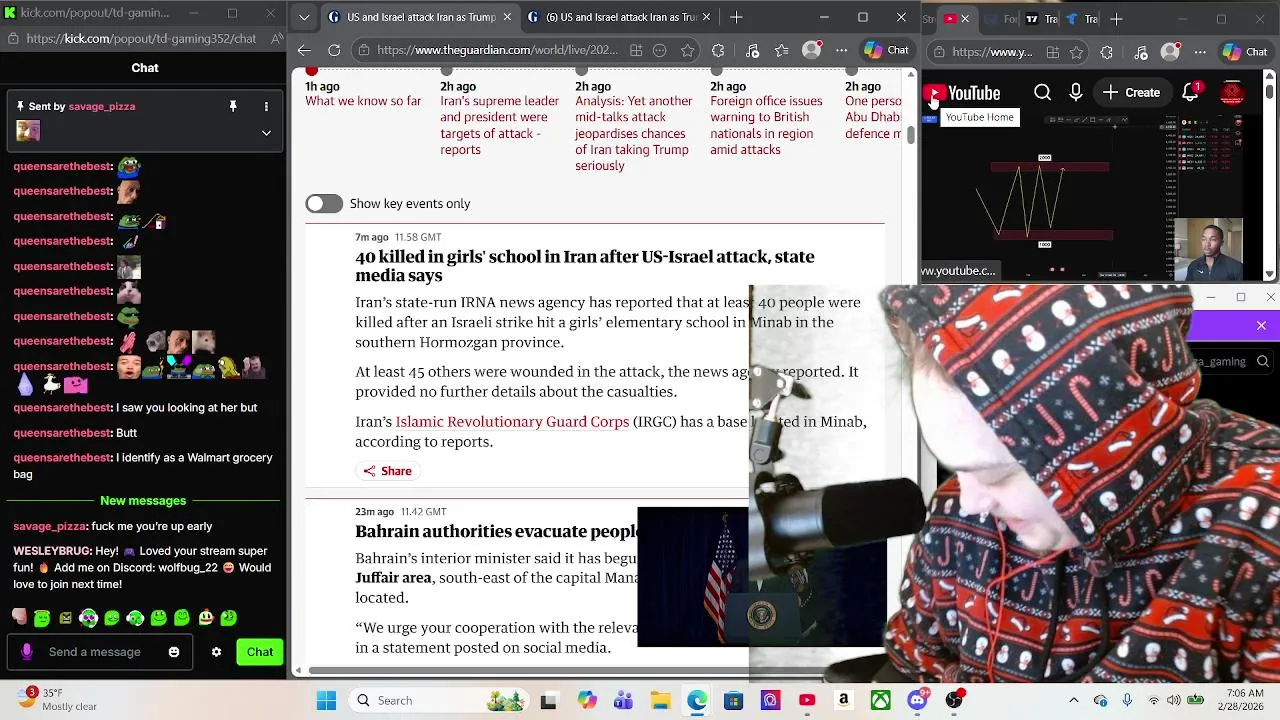Open the favorites list icon in Guardian window
1280x720 pixels.
point(781,50)
